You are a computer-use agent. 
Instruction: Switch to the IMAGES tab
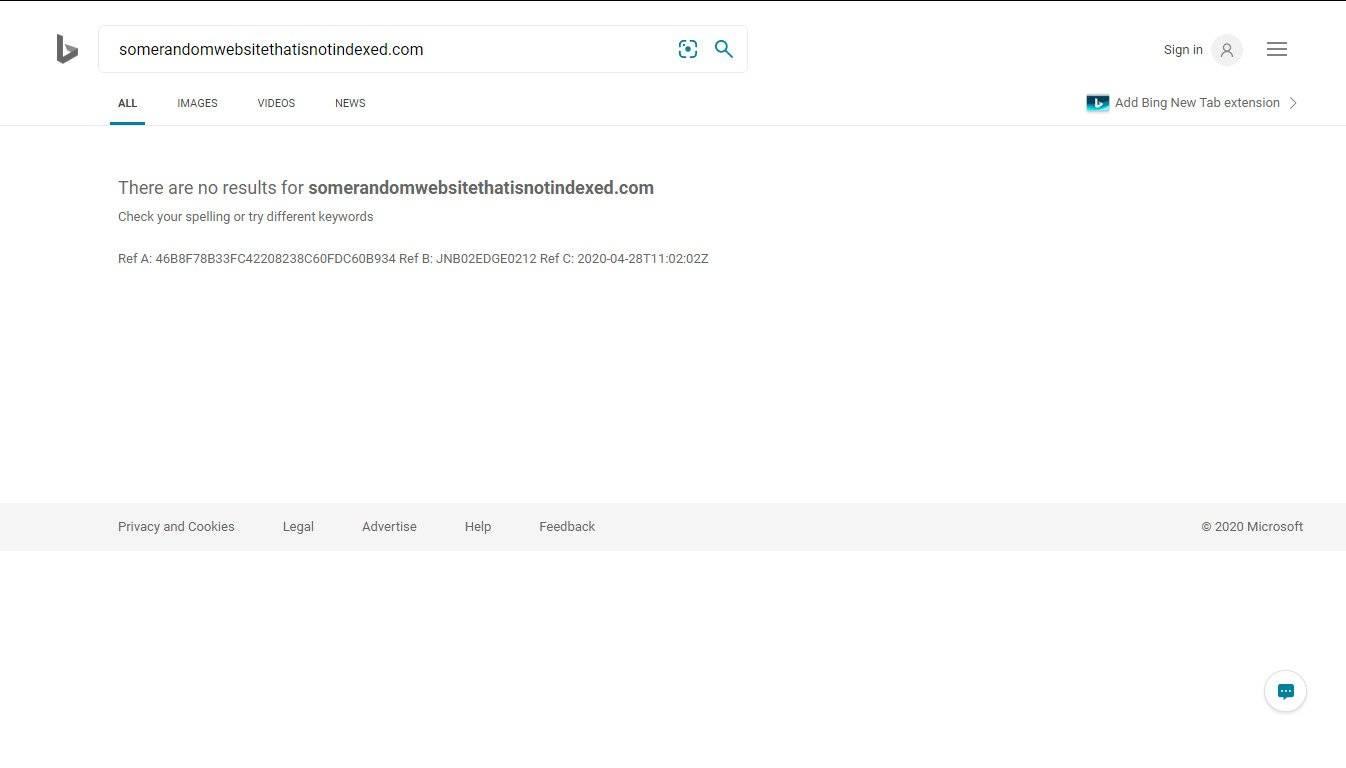pos(197,103)
